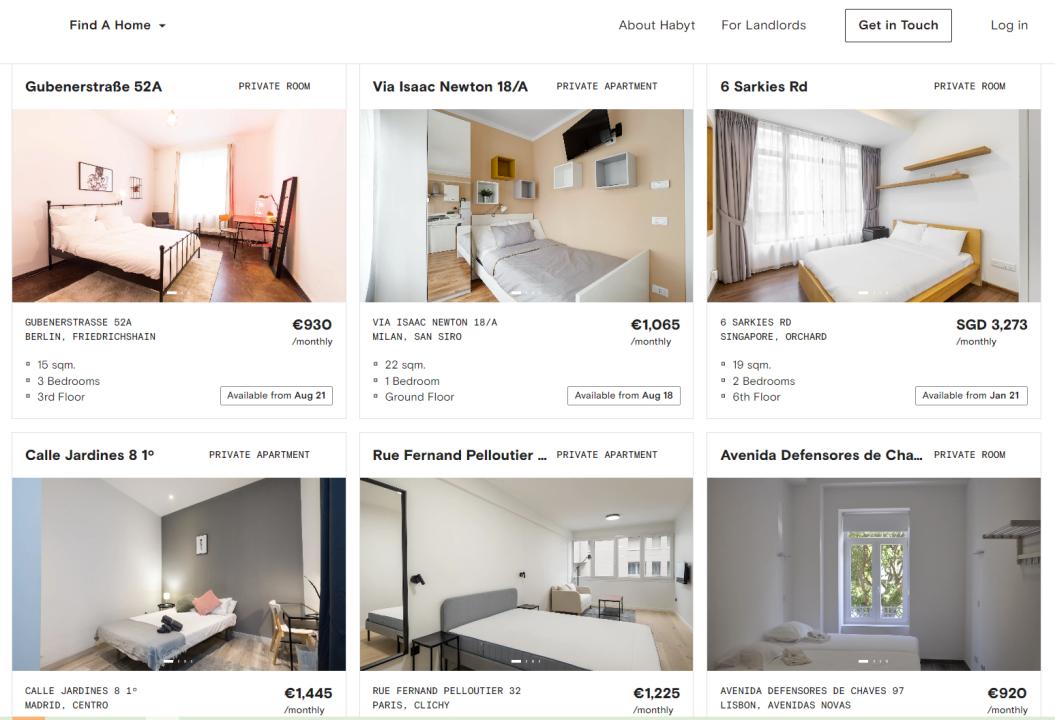Open the For Landlords page
Screen dimensions: 1055x720
tap(763, 25)
